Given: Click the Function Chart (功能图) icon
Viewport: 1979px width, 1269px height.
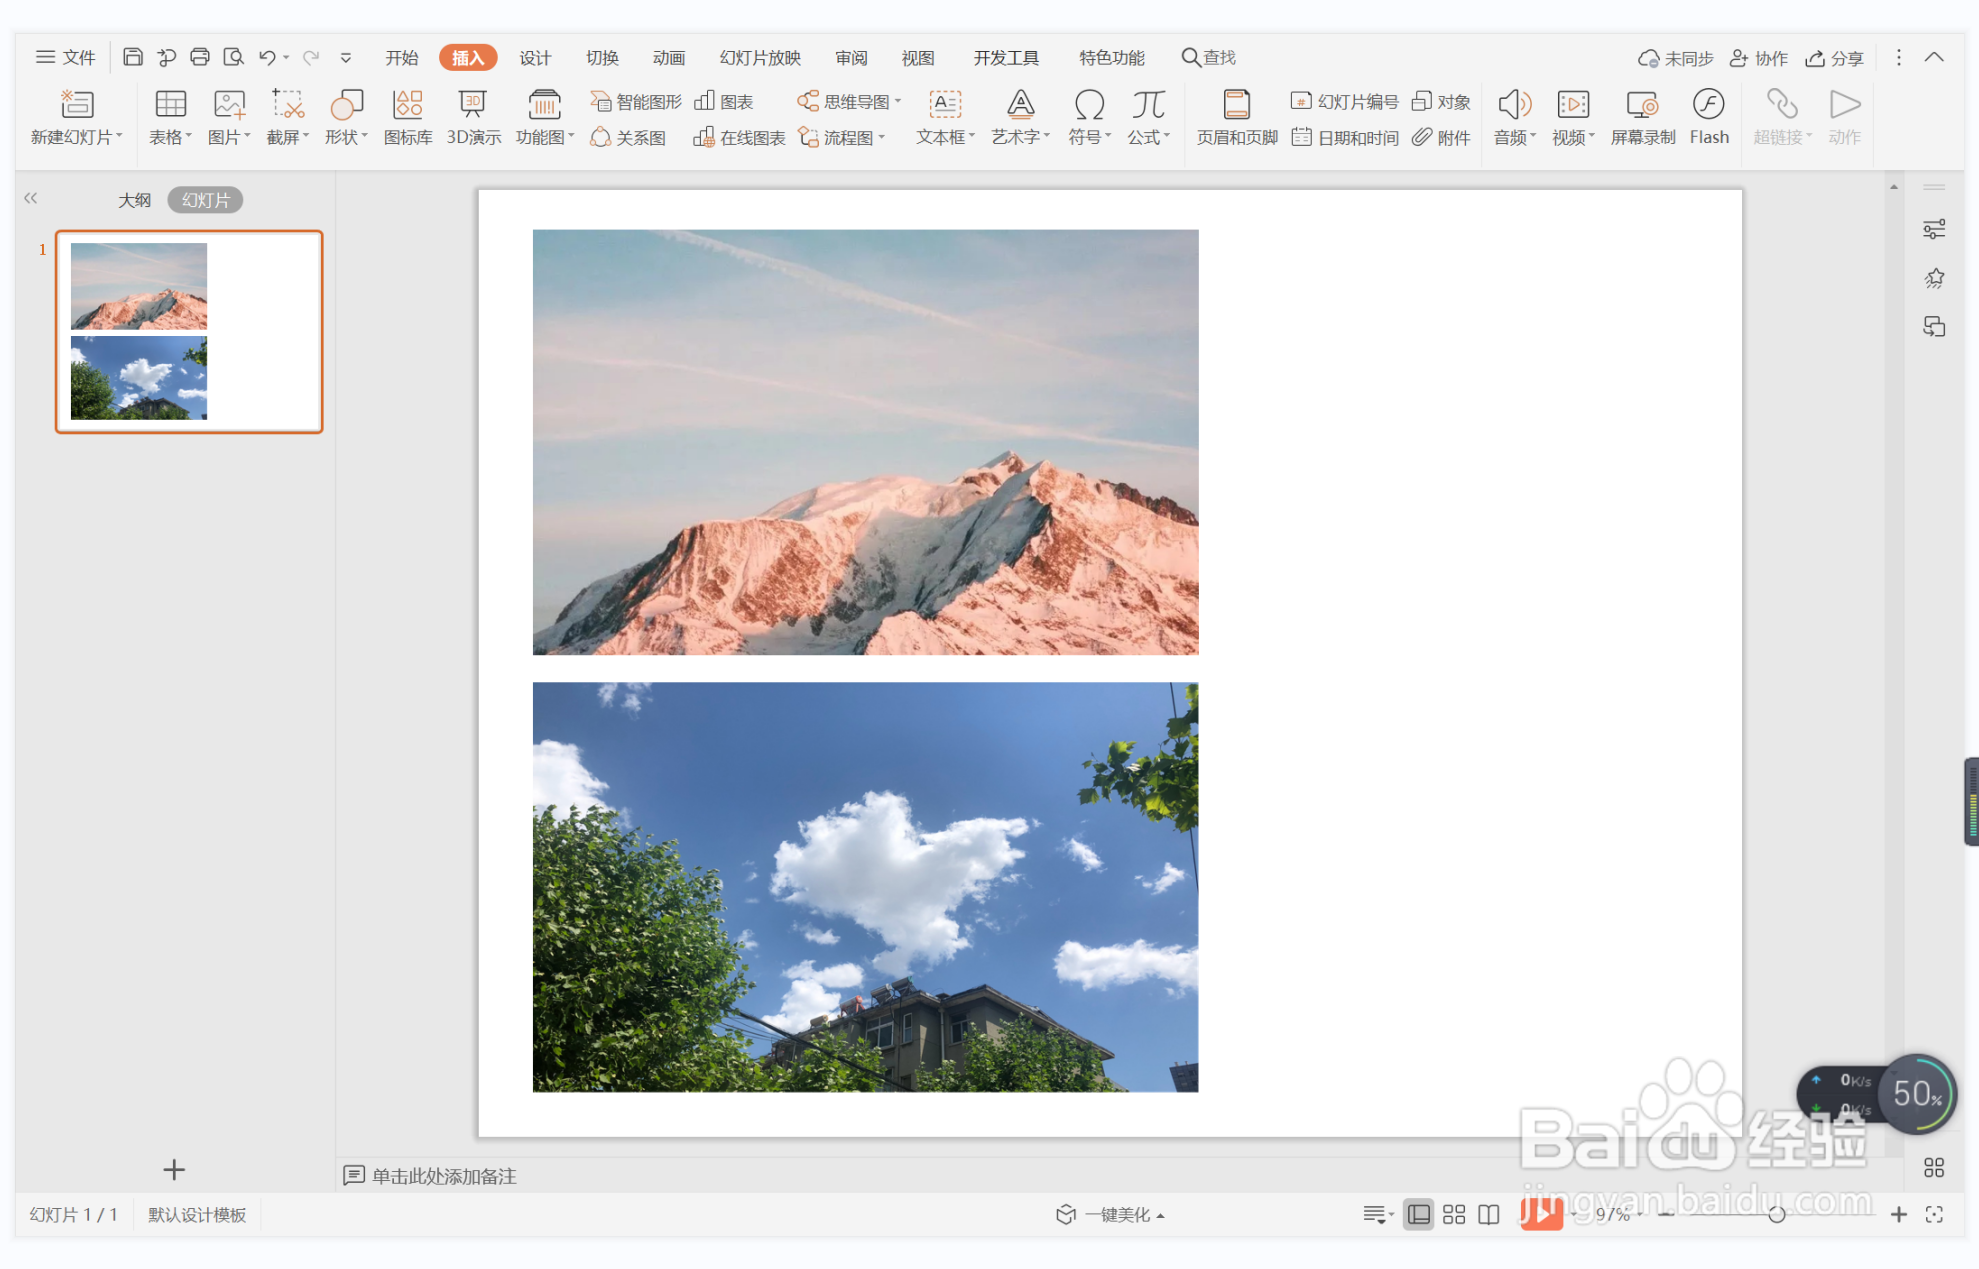Looking at the screenshot, I should (x=544, y=105).
